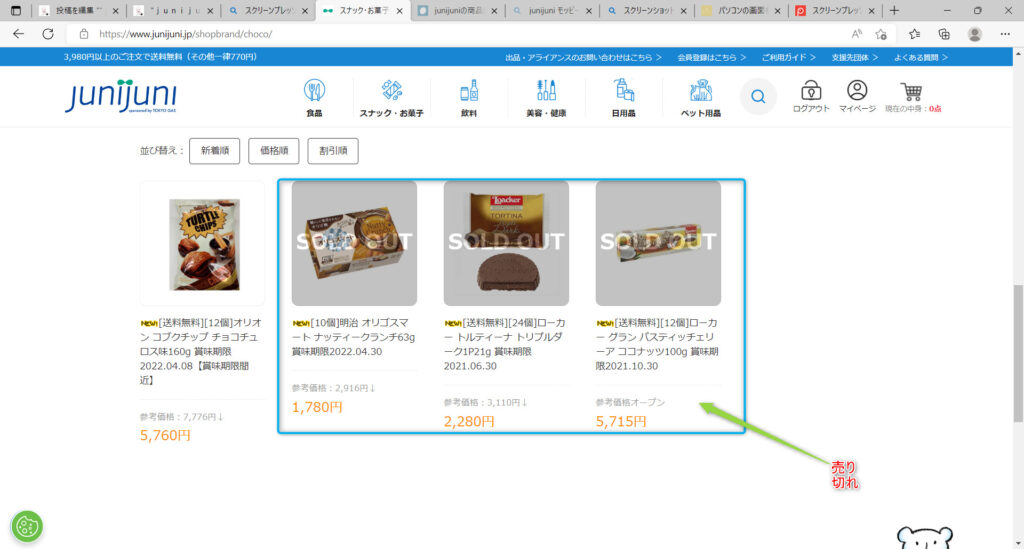
Task: Open ローカー グラン パスティッチェリーア ココナッツ title
Action: (x=657, y=344)
